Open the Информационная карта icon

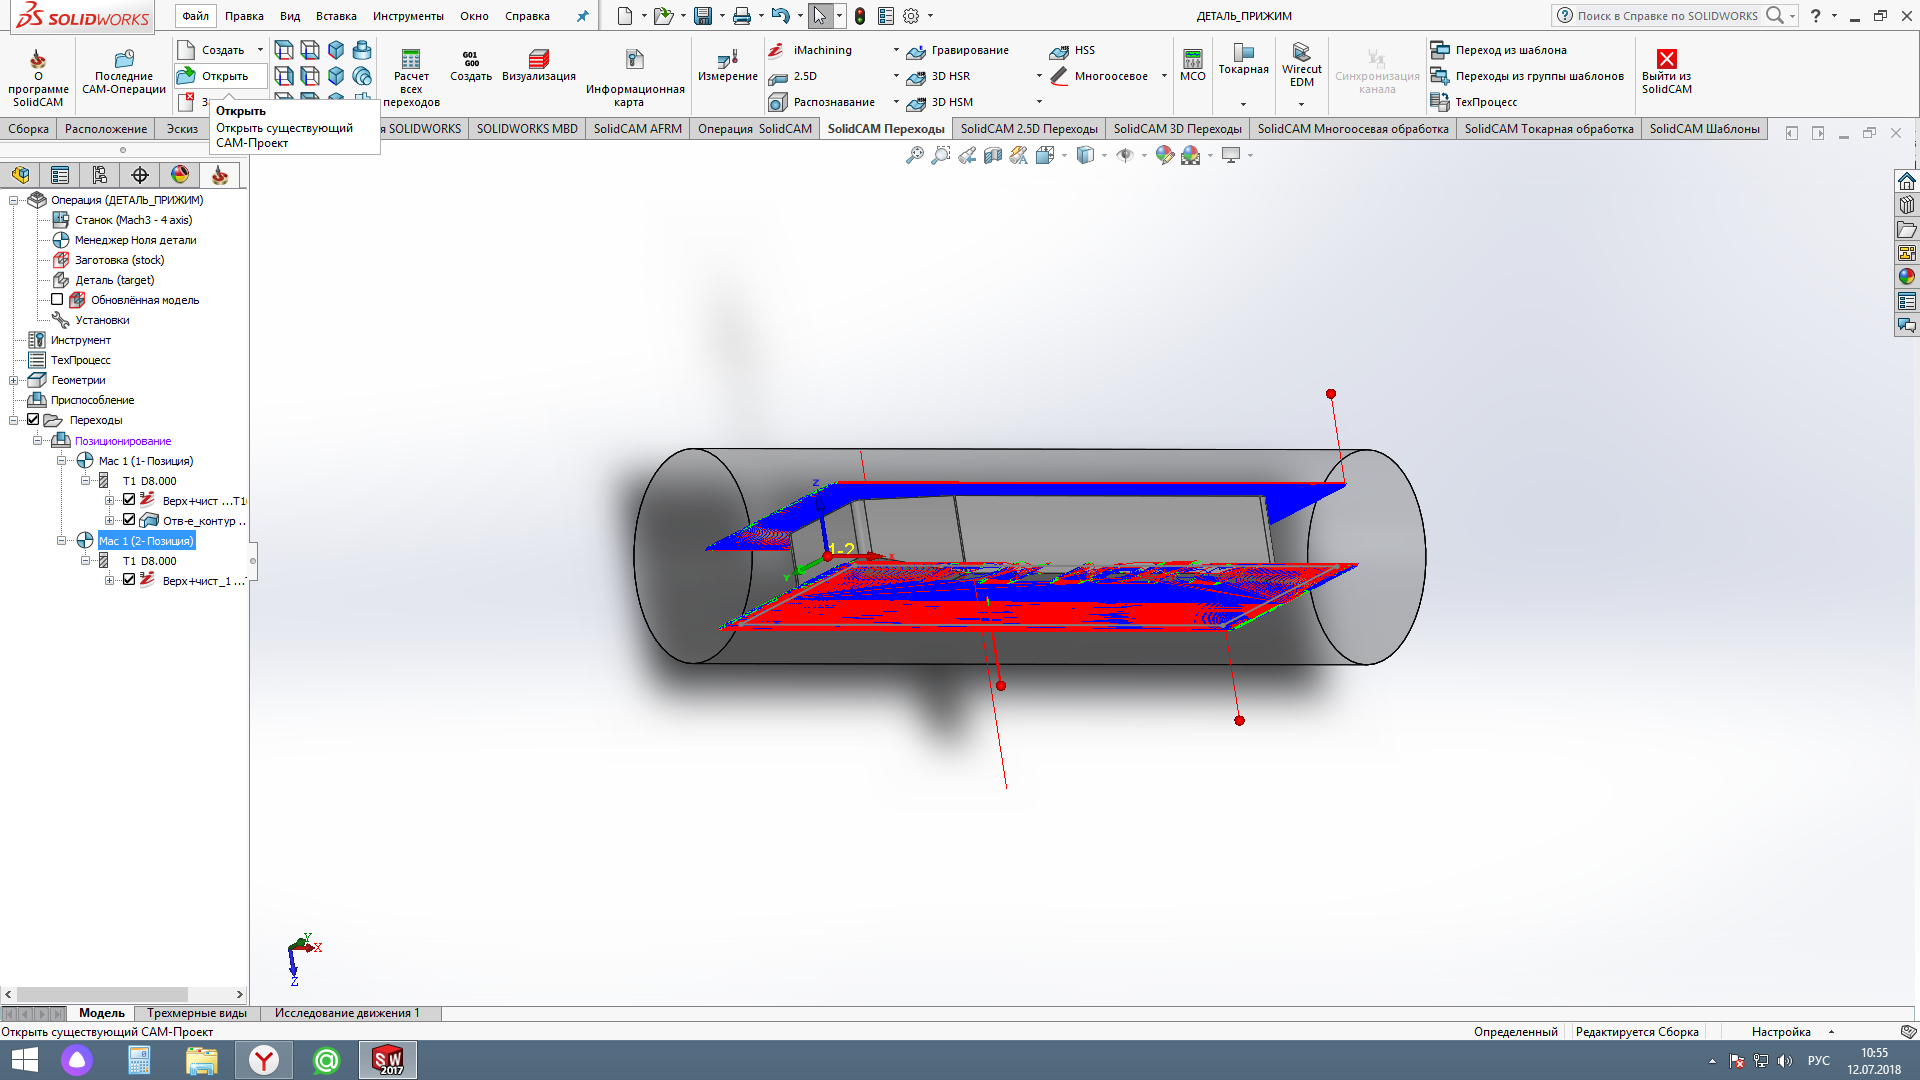634,60
